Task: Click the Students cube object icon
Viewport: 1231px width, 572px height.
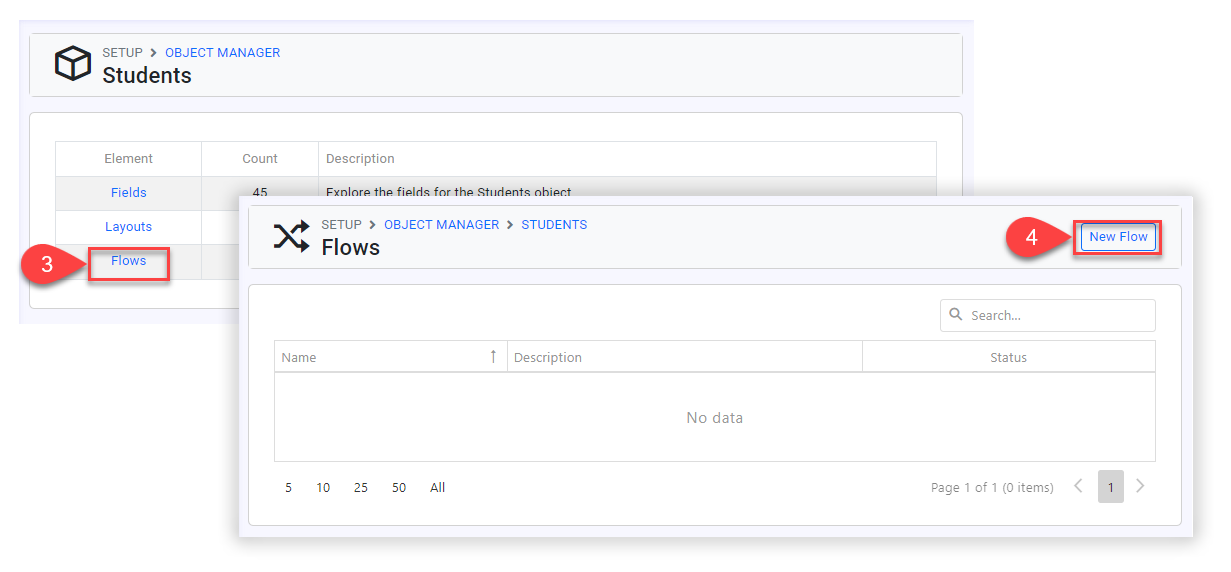Action: [72, 64]
